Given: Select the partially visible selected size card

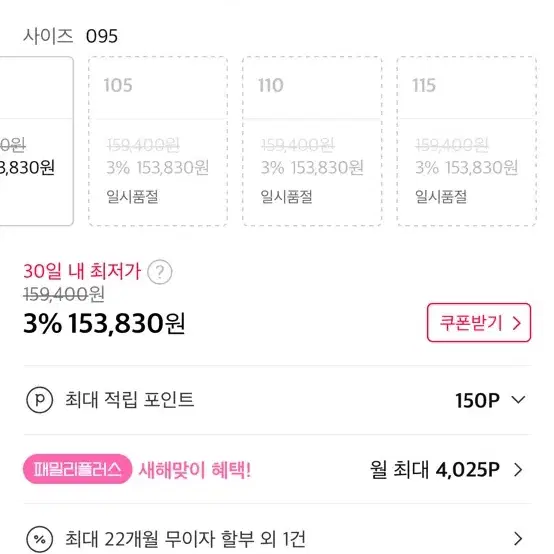Looking at the screenshot, I should (37, 141).
